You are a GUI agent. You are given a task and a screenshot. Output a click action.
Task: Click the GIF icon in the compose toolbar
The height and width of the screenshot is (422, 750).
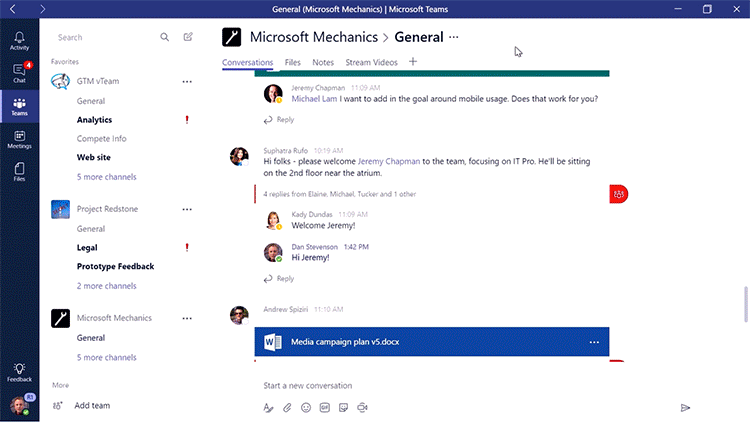point(325,407)
